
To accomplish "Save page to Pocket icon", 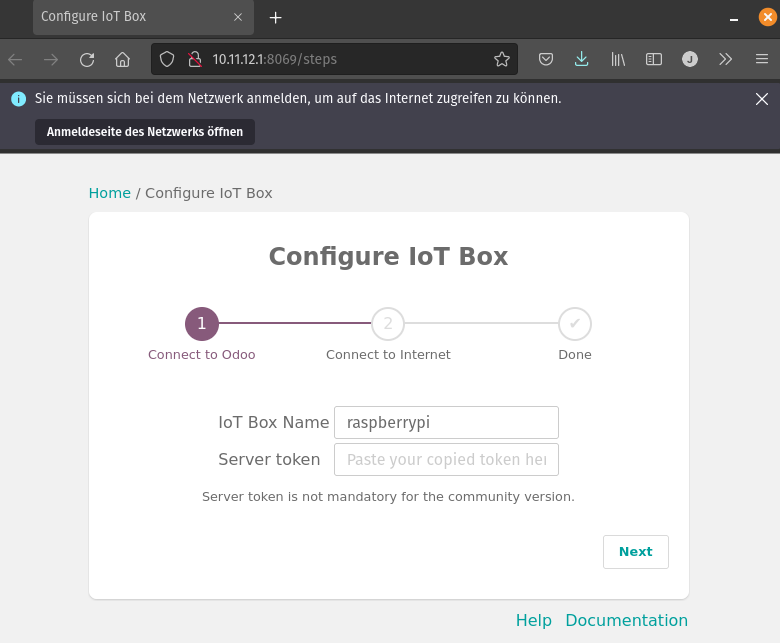I will [546, 59].
